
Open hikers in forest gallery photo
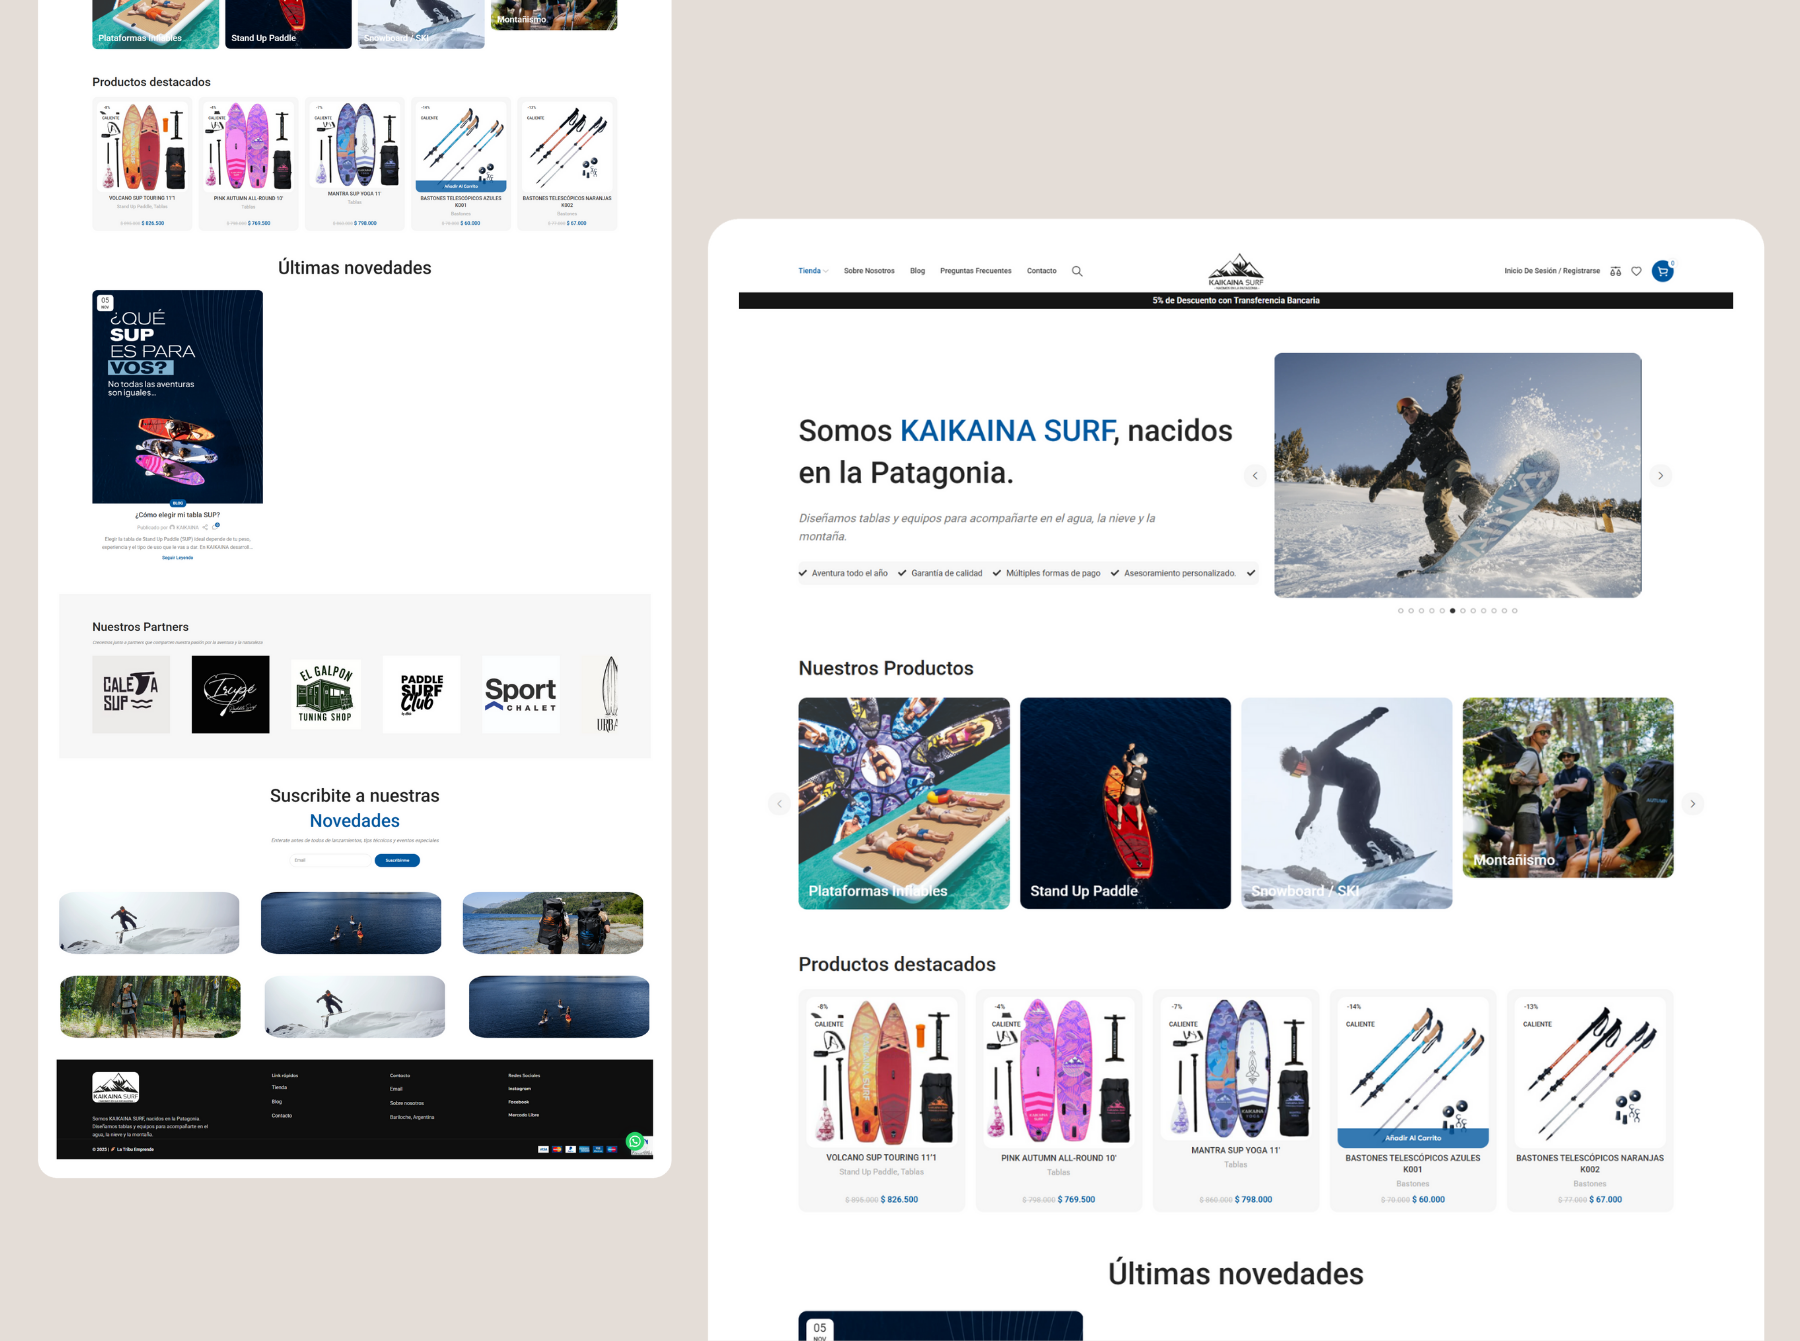tap(150, 1007)
